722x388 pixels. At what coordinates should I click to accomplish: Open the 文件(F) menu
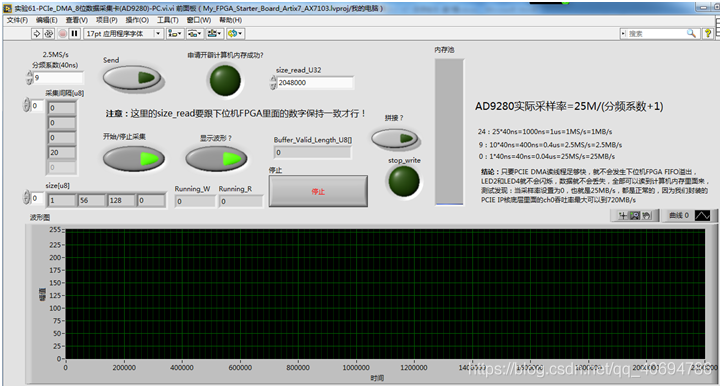17,20
